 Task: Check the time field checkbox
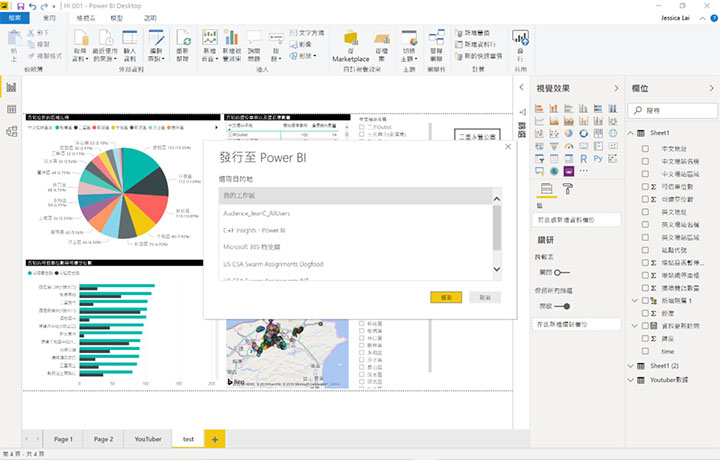click(645, 351)
